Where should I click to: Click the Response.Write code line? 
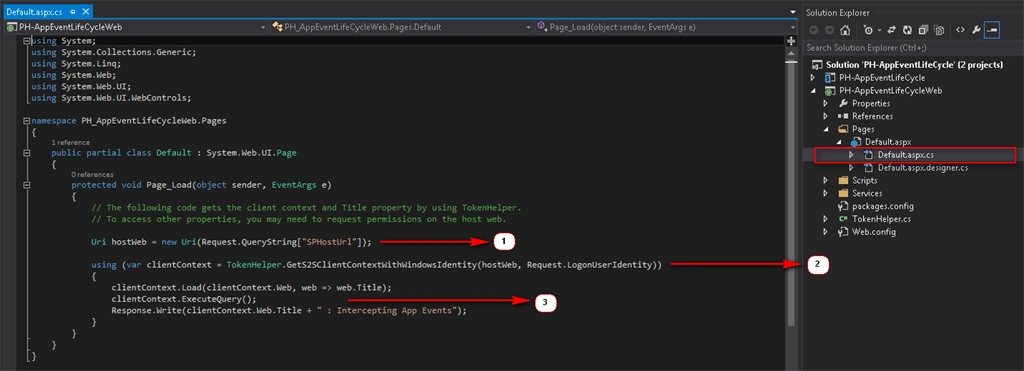click(x=289, y=310)
